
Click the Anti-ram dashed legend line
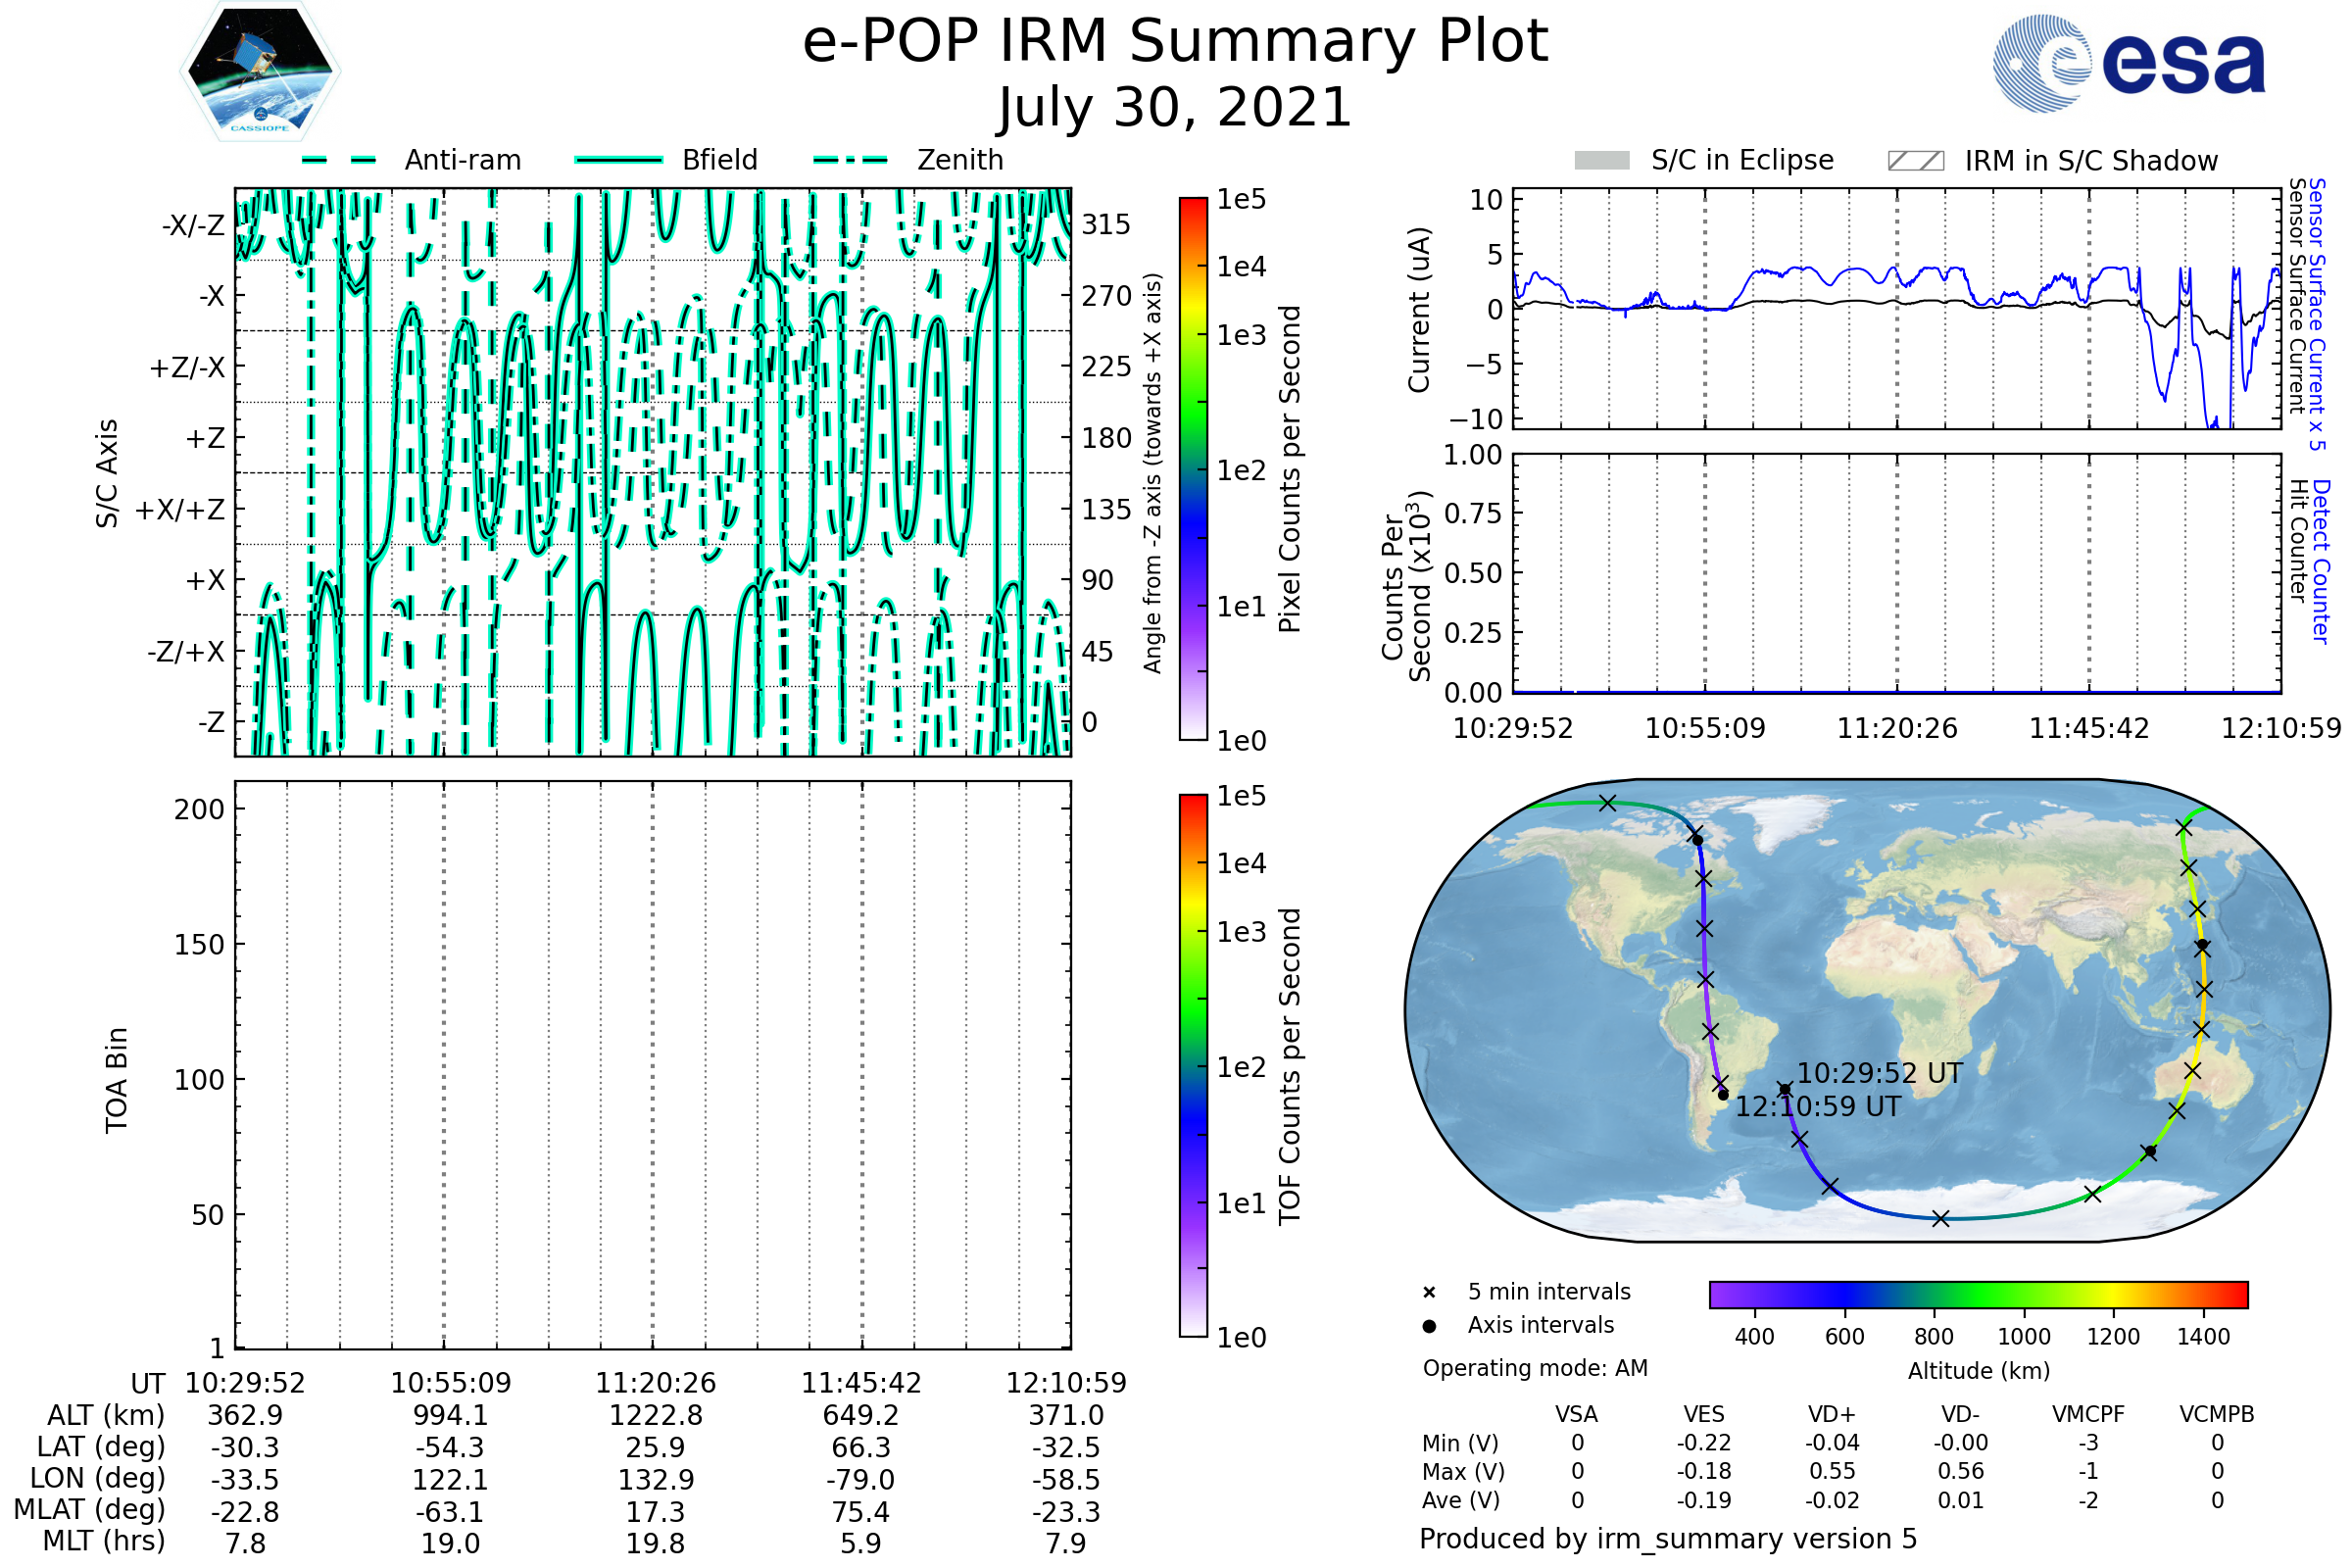point(339,160)
